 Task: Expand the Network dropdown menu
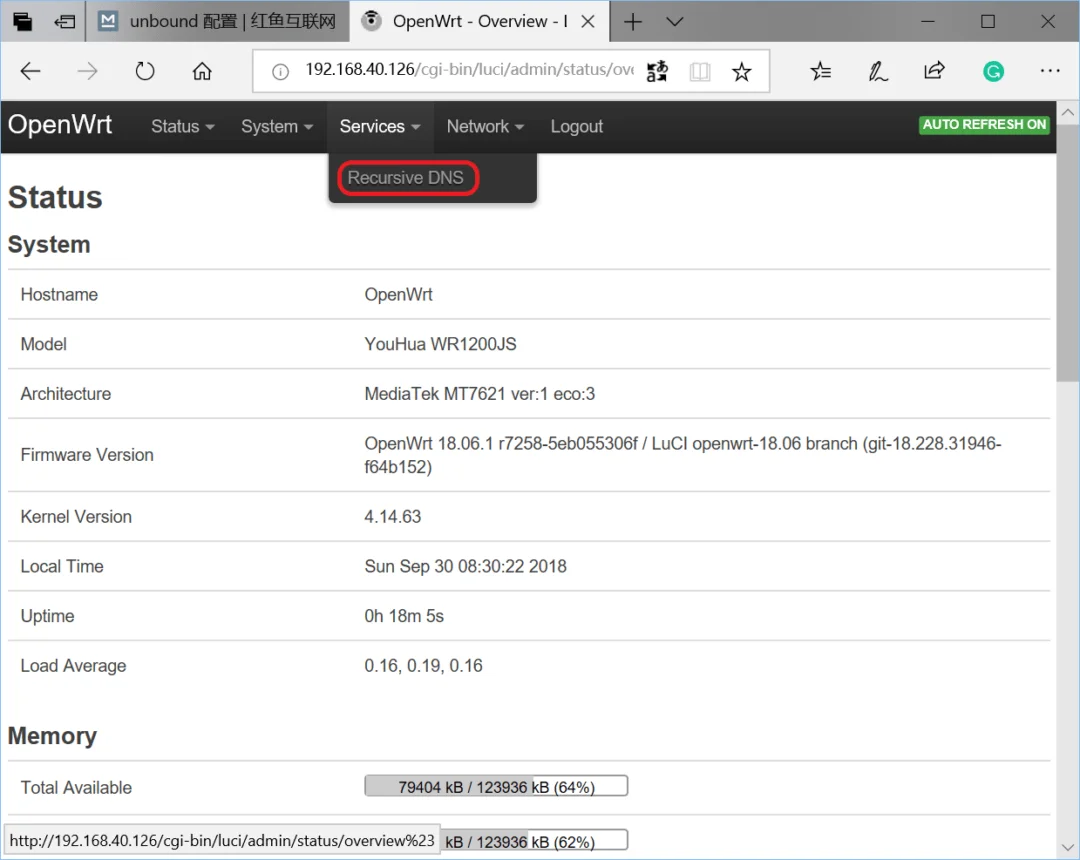point(485,127)
